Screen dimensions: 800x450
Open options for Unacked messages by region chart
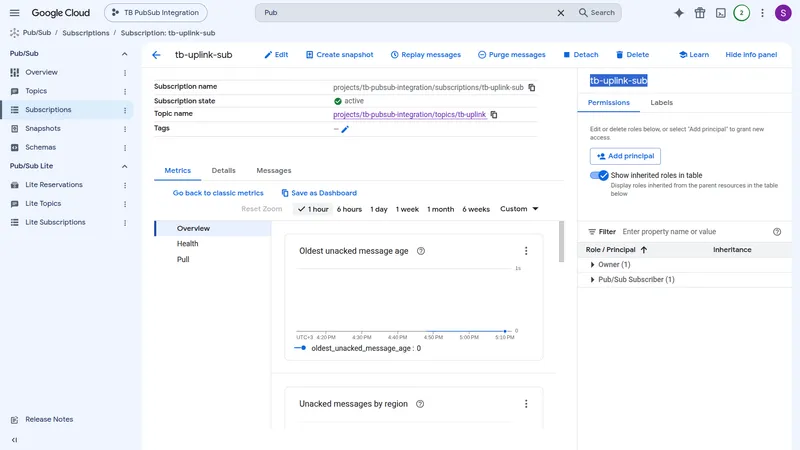(x=526, y=404)
